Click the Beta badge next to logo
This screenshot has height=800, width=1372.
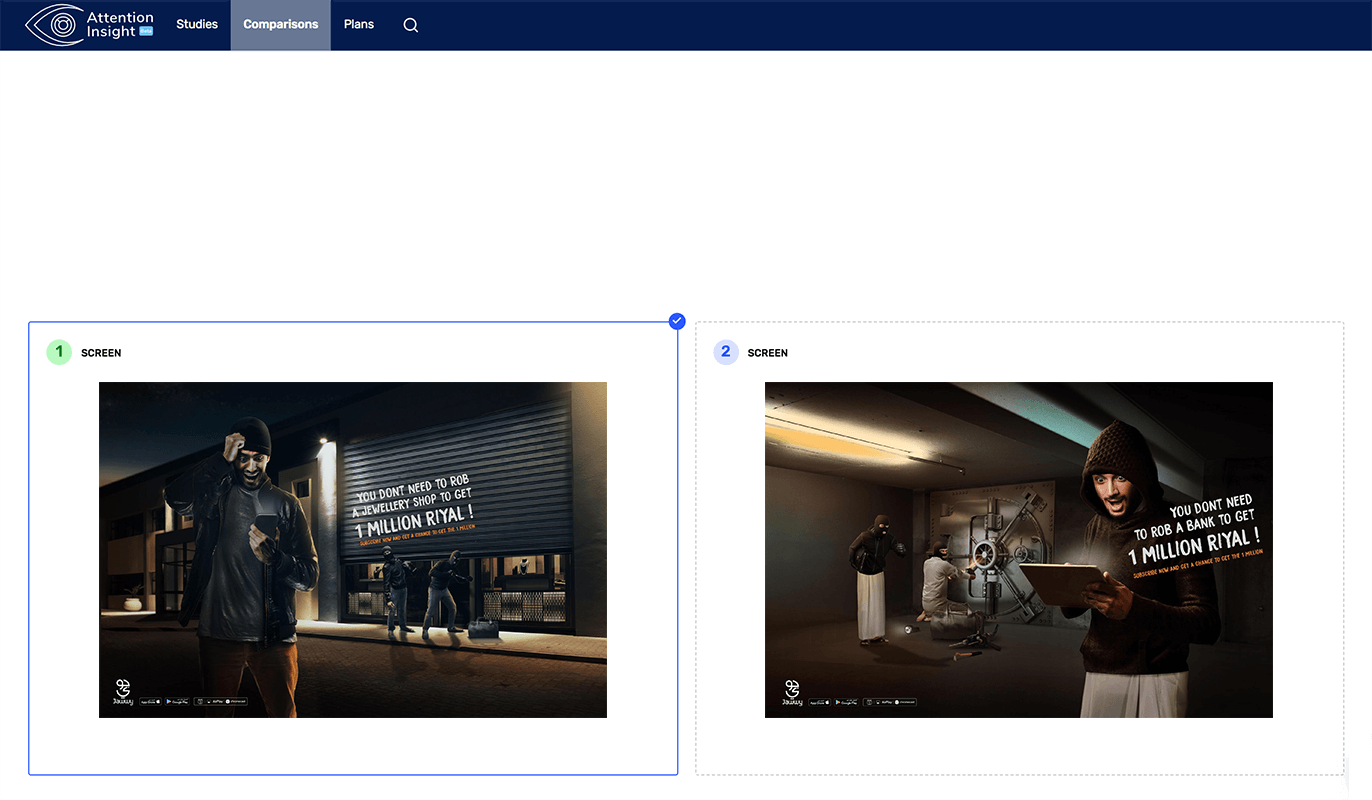tap(146, 31)
